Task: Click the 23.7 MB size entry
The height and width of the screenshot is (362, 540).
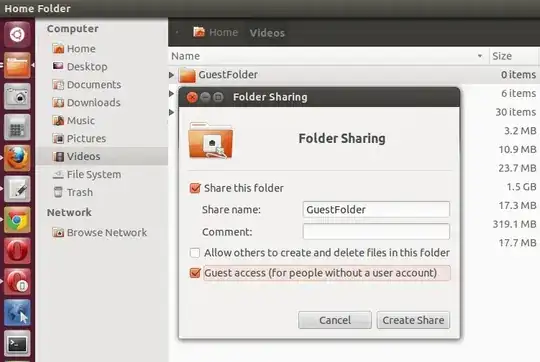Action: coord(517,168)
